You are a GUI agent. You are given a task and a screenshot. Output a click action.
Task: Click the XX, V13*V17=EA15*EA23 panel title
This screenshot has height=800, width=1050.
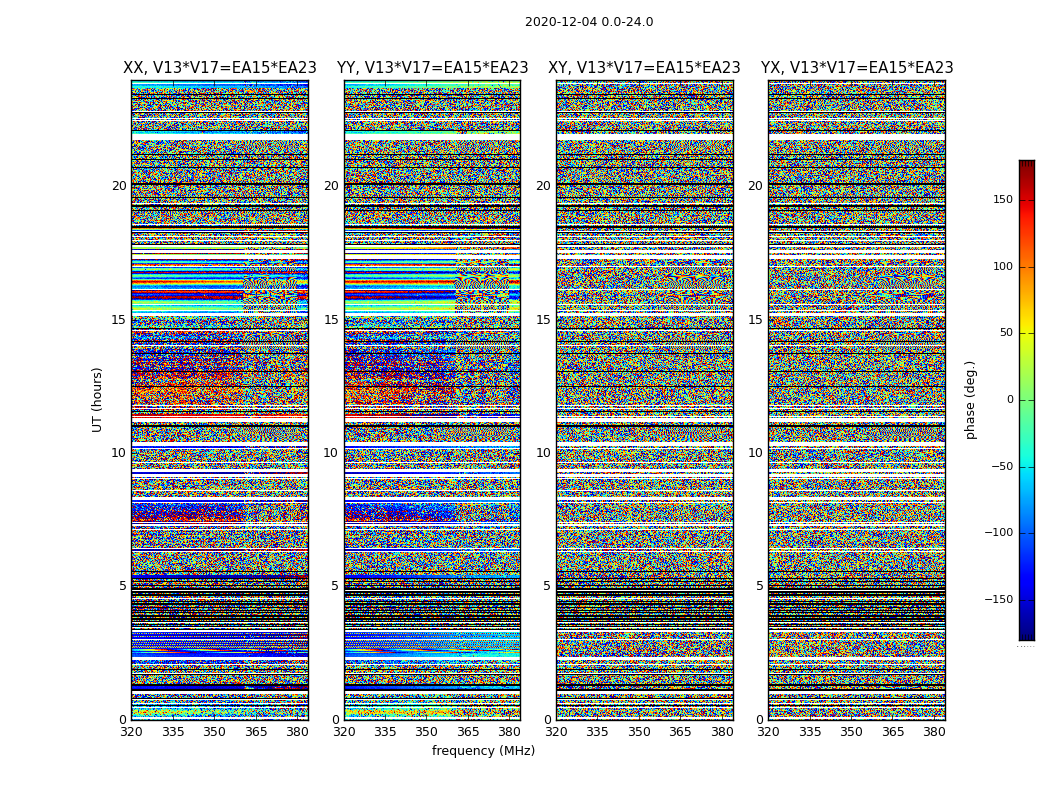point(220,68)
